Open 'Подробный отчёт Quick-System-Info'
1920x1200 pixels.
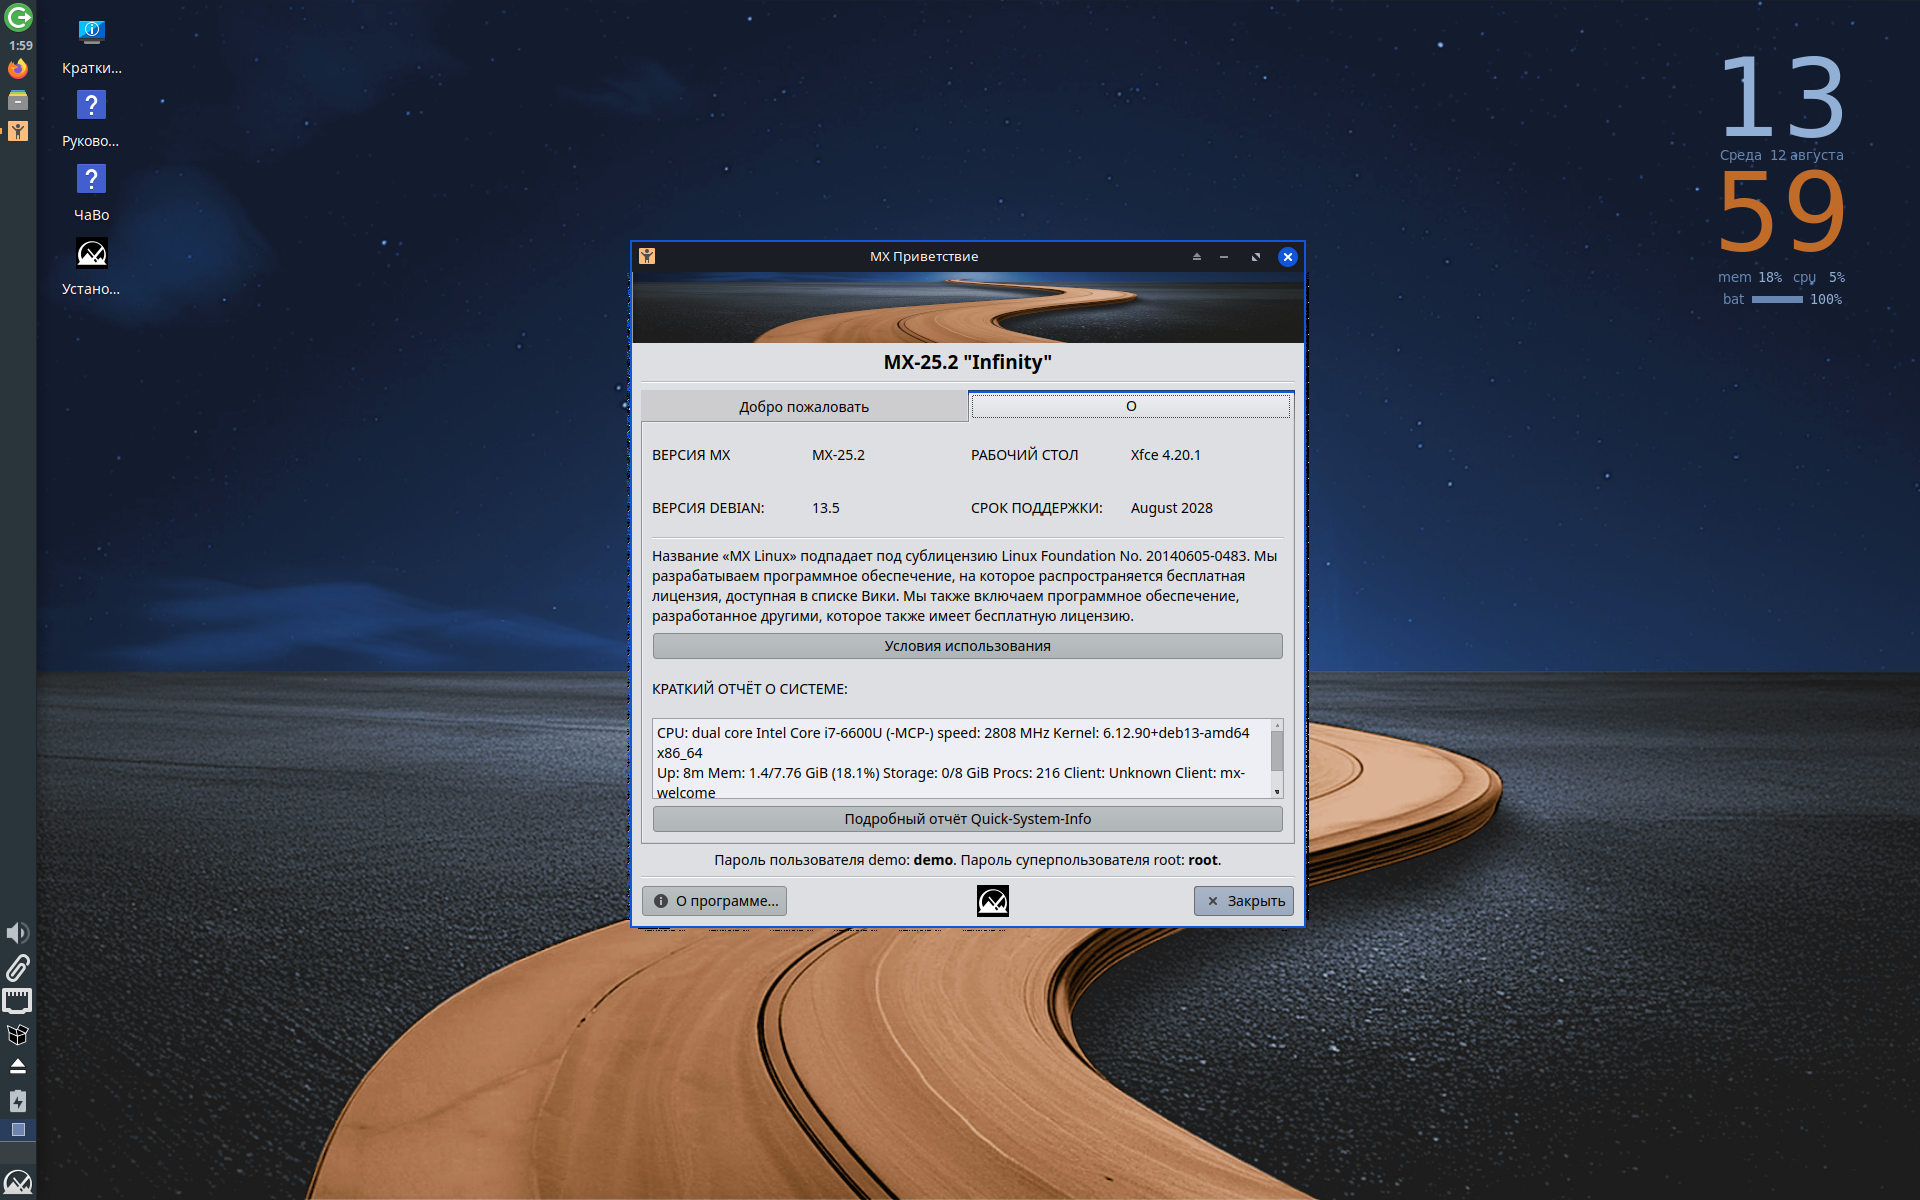tap(967, 819)
